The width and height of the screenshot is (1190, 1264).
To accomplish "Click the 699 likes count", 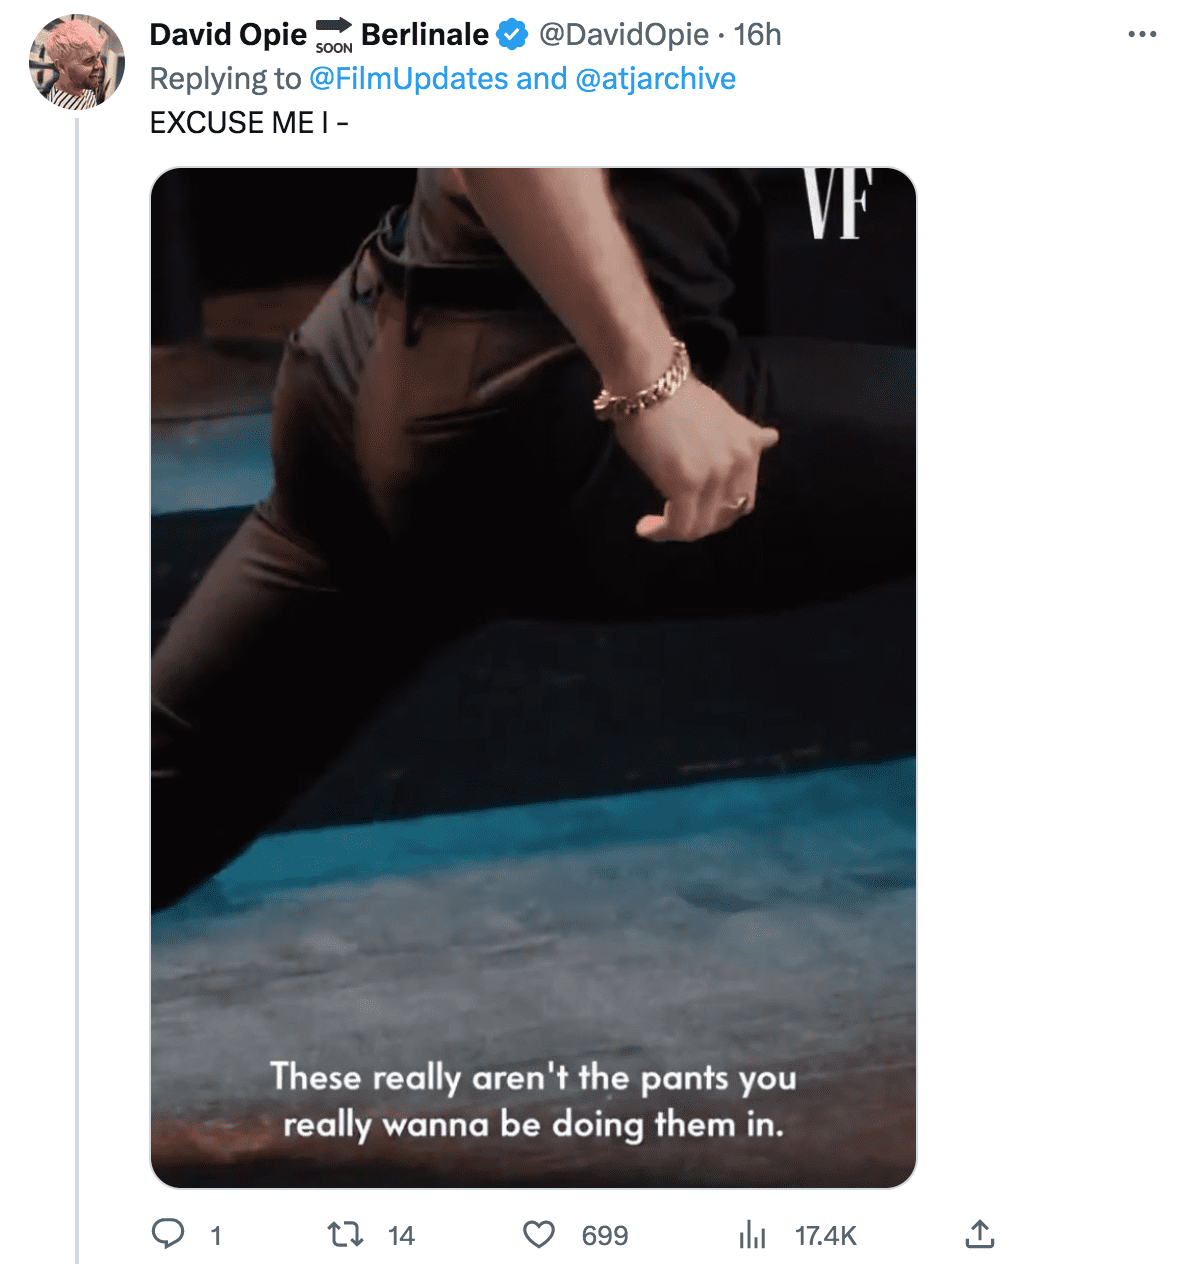I will [x=605, y=1236].
